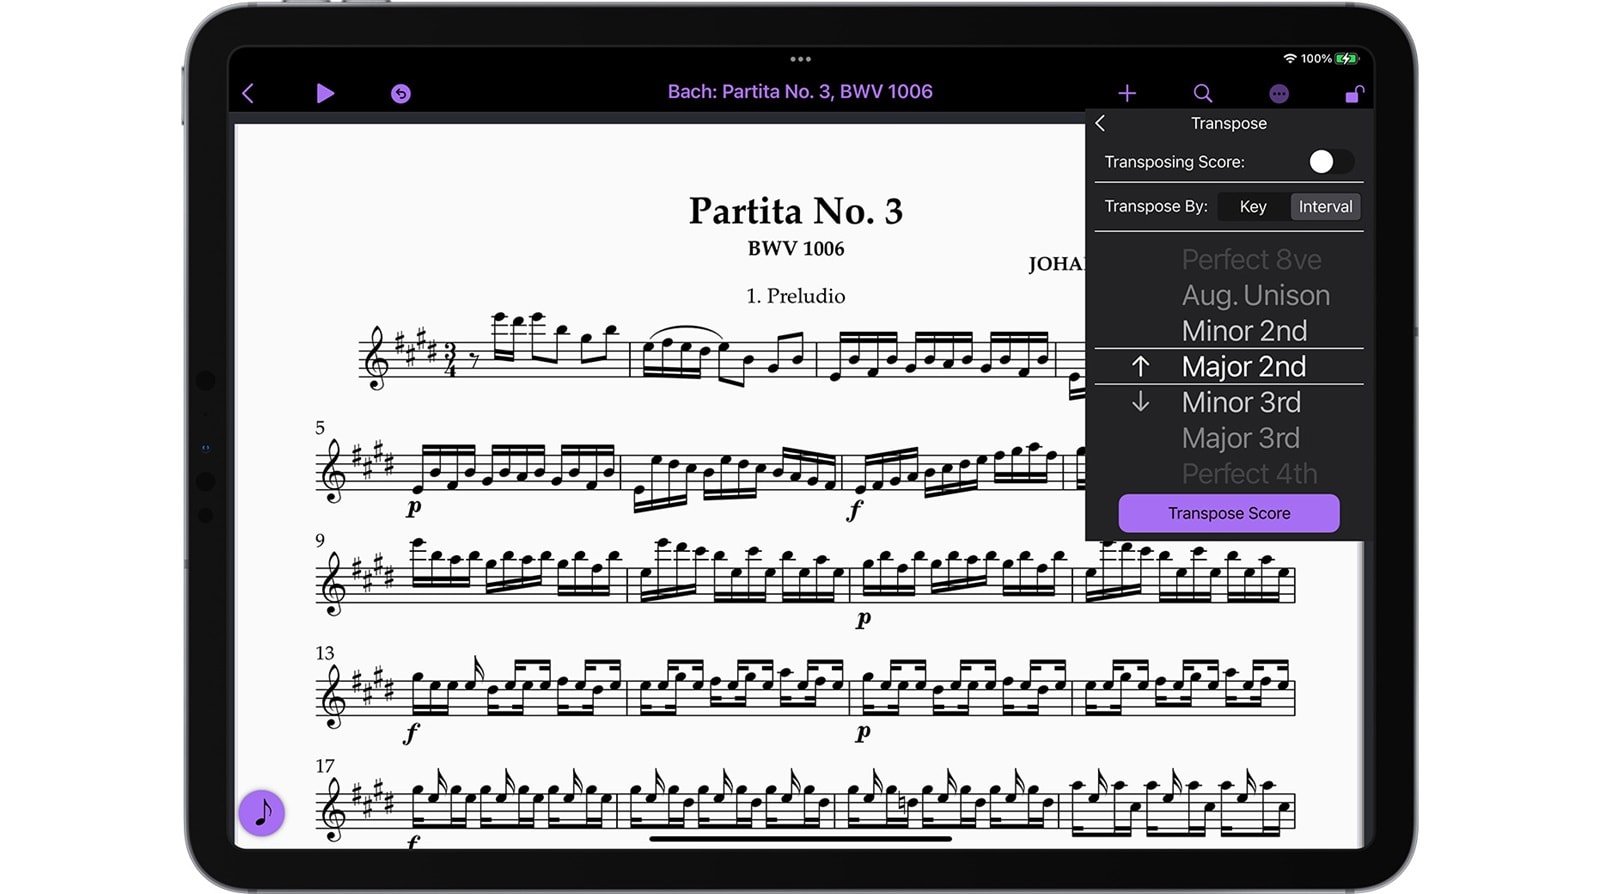The image size is (1600, 894).
Task: Open the add (plus) menu
Action: tap(1127, 93)
